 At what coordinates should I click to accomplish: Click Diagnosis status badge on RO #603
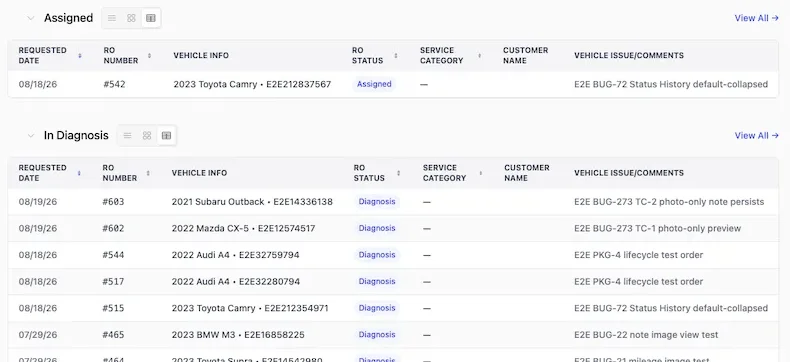377,201
